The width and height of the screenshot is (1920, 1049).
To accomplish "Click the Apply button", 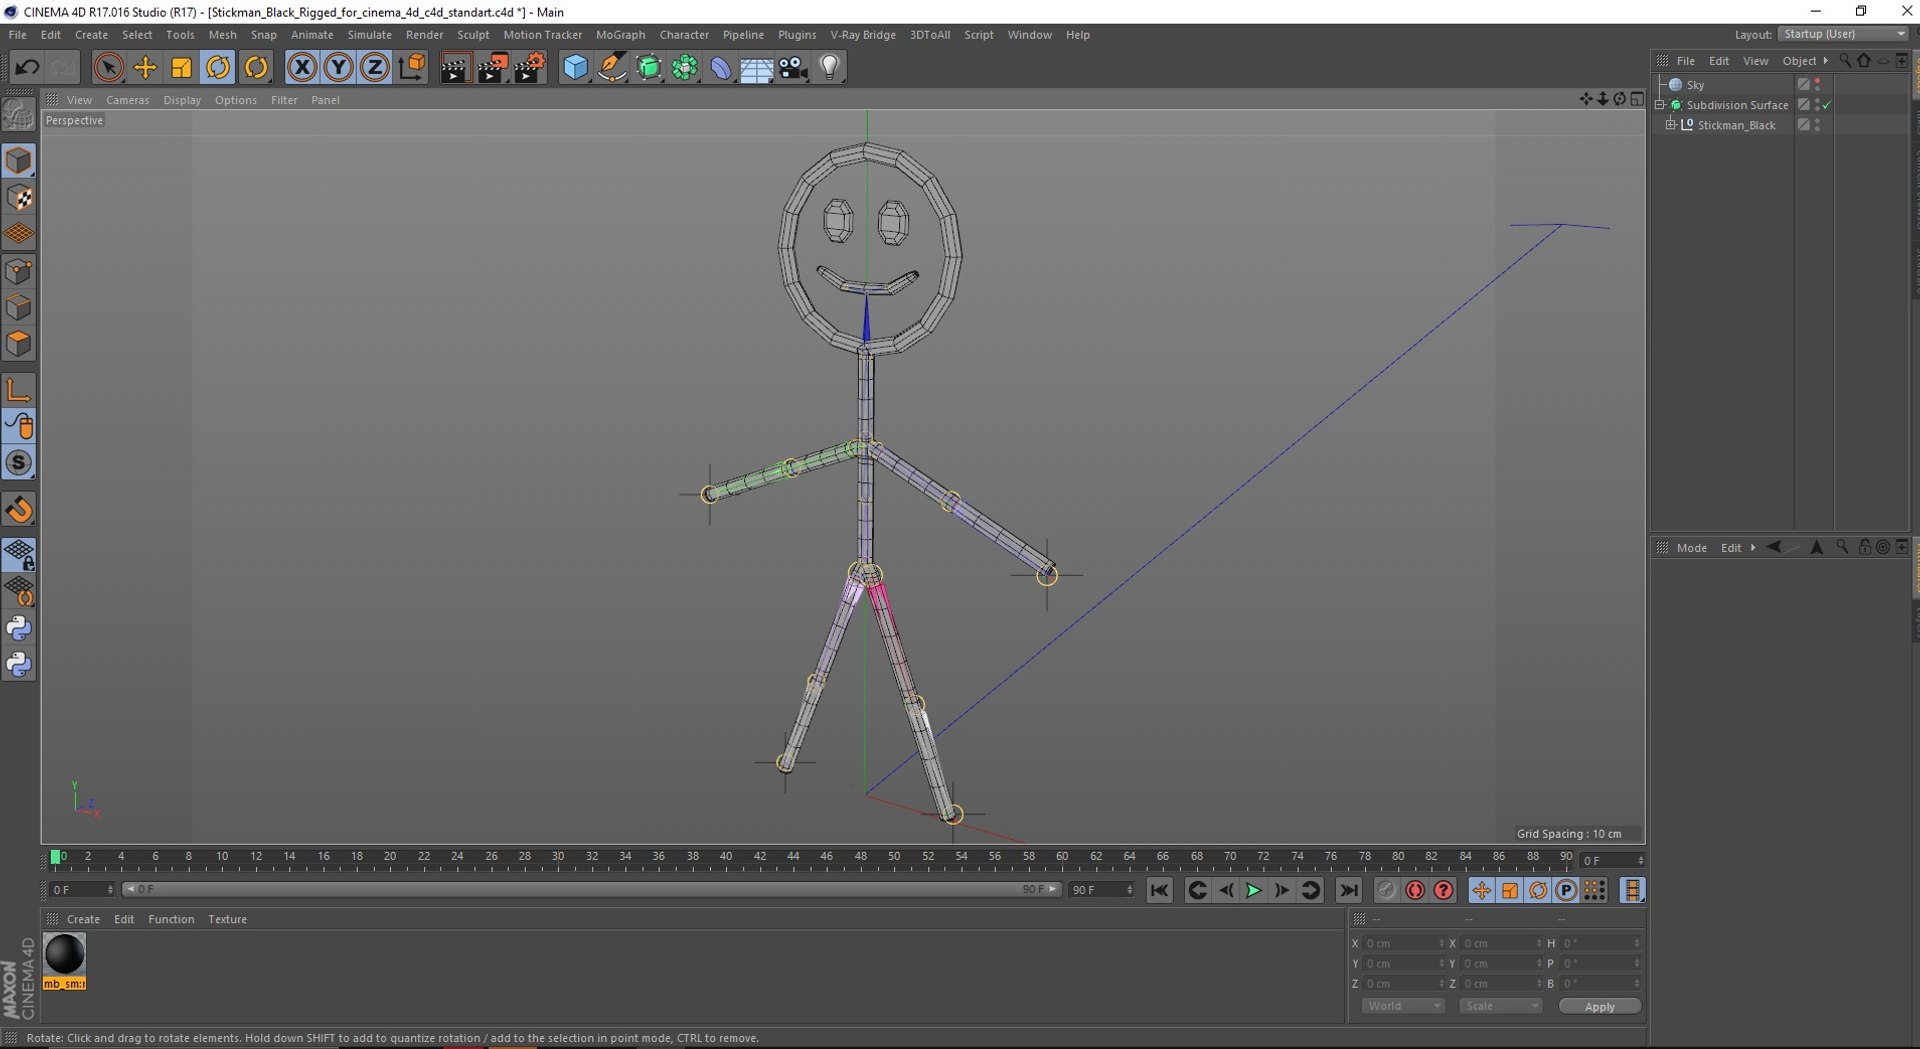I will [1599, 1006].
